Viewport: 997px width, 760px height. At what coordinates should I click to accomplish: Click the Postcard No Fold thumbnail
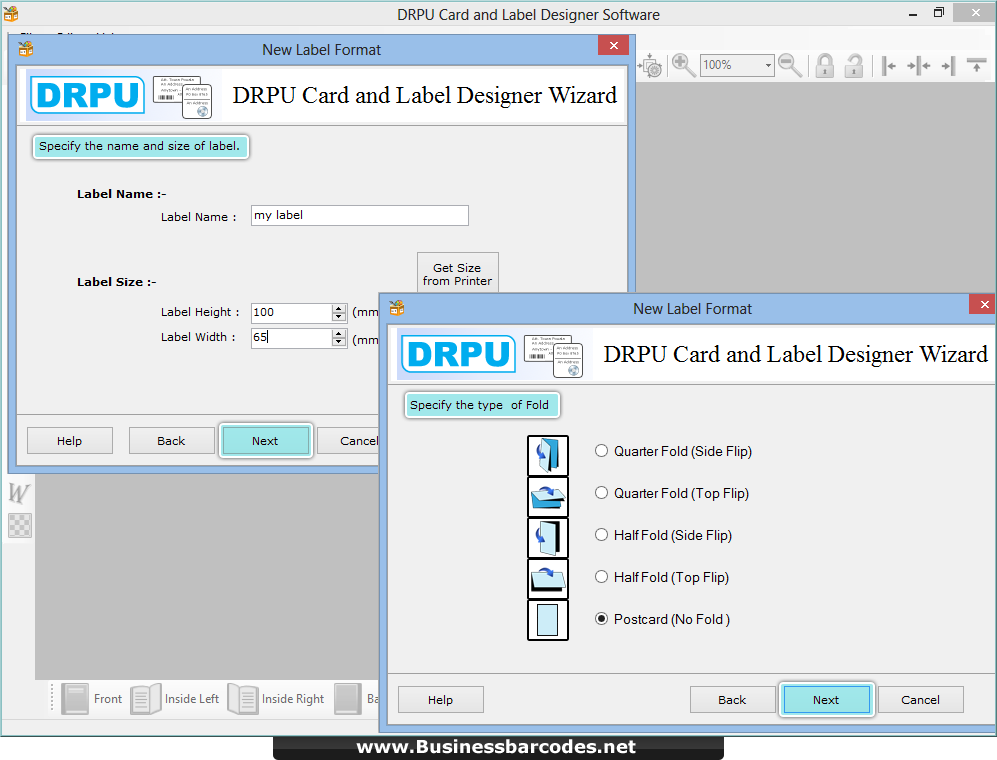click(x=547, y=620)
